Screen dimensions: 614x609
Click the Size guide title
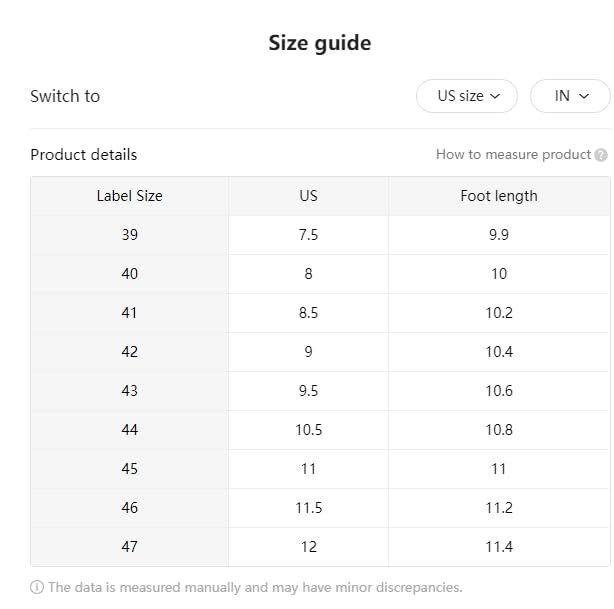[319, 43]
